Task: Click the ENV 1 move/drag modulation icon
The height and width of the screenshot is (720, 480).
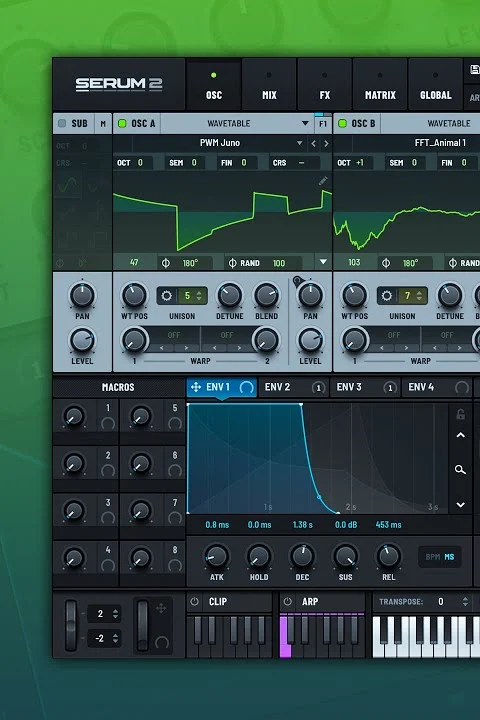Action: pos(196,387)
